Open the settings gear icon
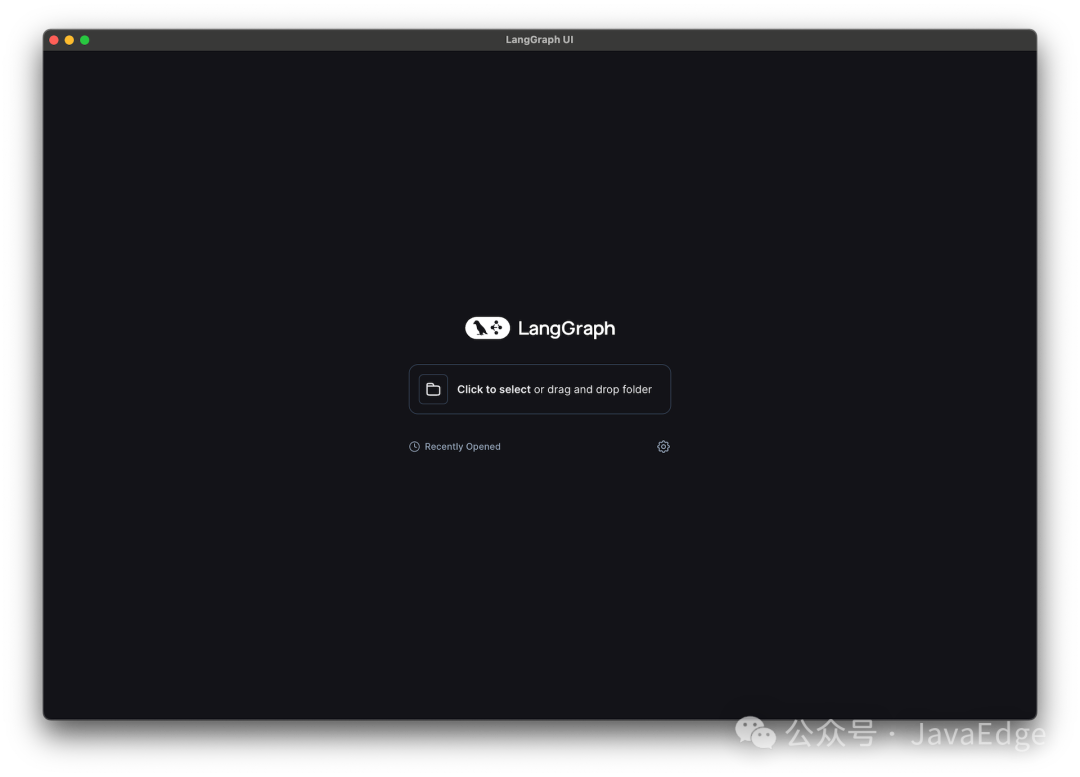The width and height of the screenshot is (1080, 777). [x=663, y=446]
